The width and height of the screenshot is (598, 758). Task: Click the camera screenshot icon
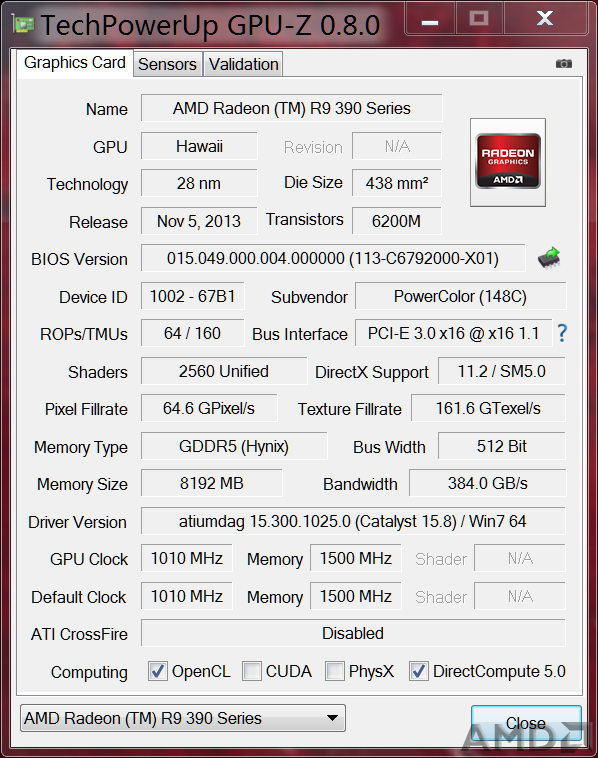pyautogui.click(x=564, y=63)
